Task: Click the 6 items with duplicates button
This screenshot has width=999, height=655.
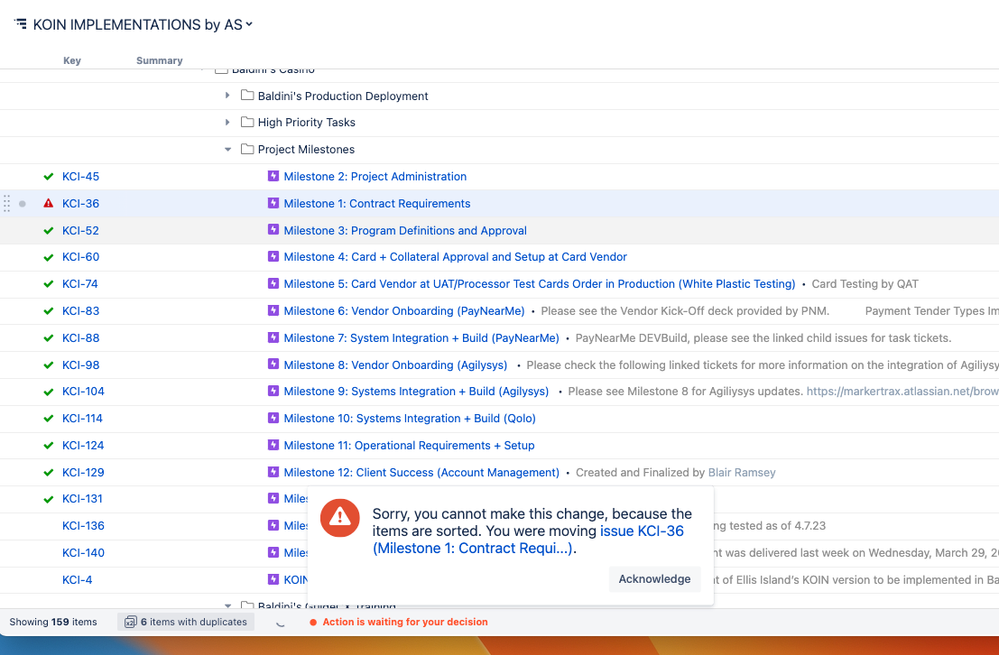Action: point(186,622)
